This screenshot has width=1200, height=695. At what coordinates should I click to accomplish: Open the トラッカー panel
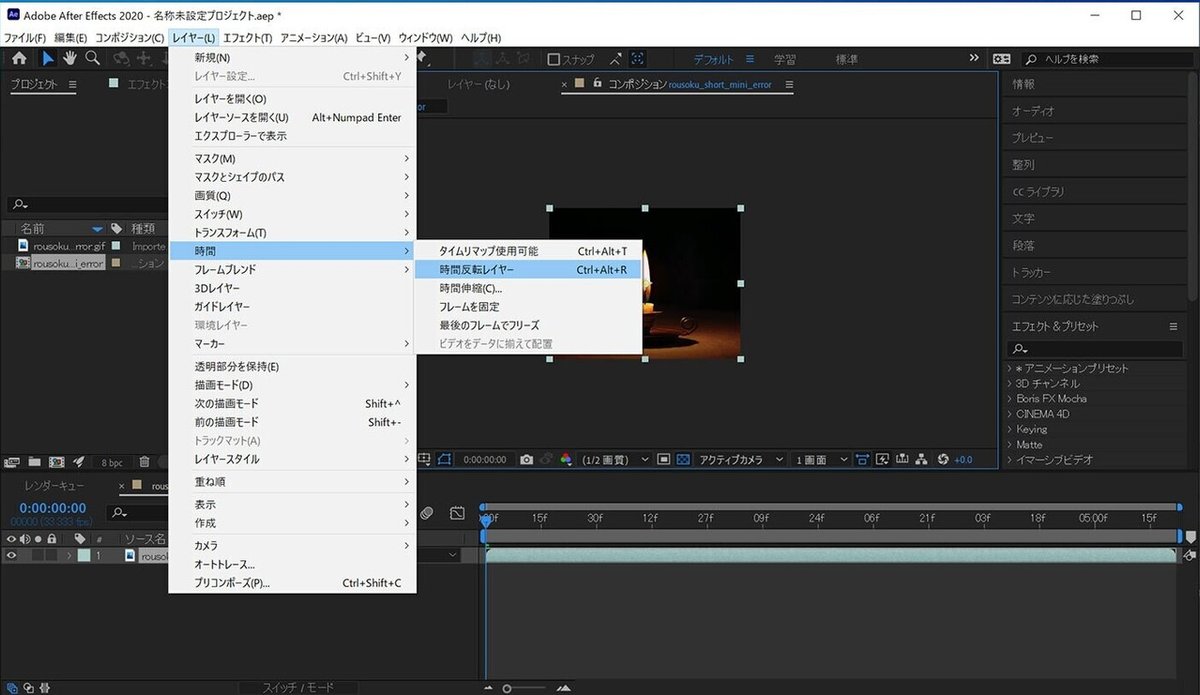point(1031,272)
